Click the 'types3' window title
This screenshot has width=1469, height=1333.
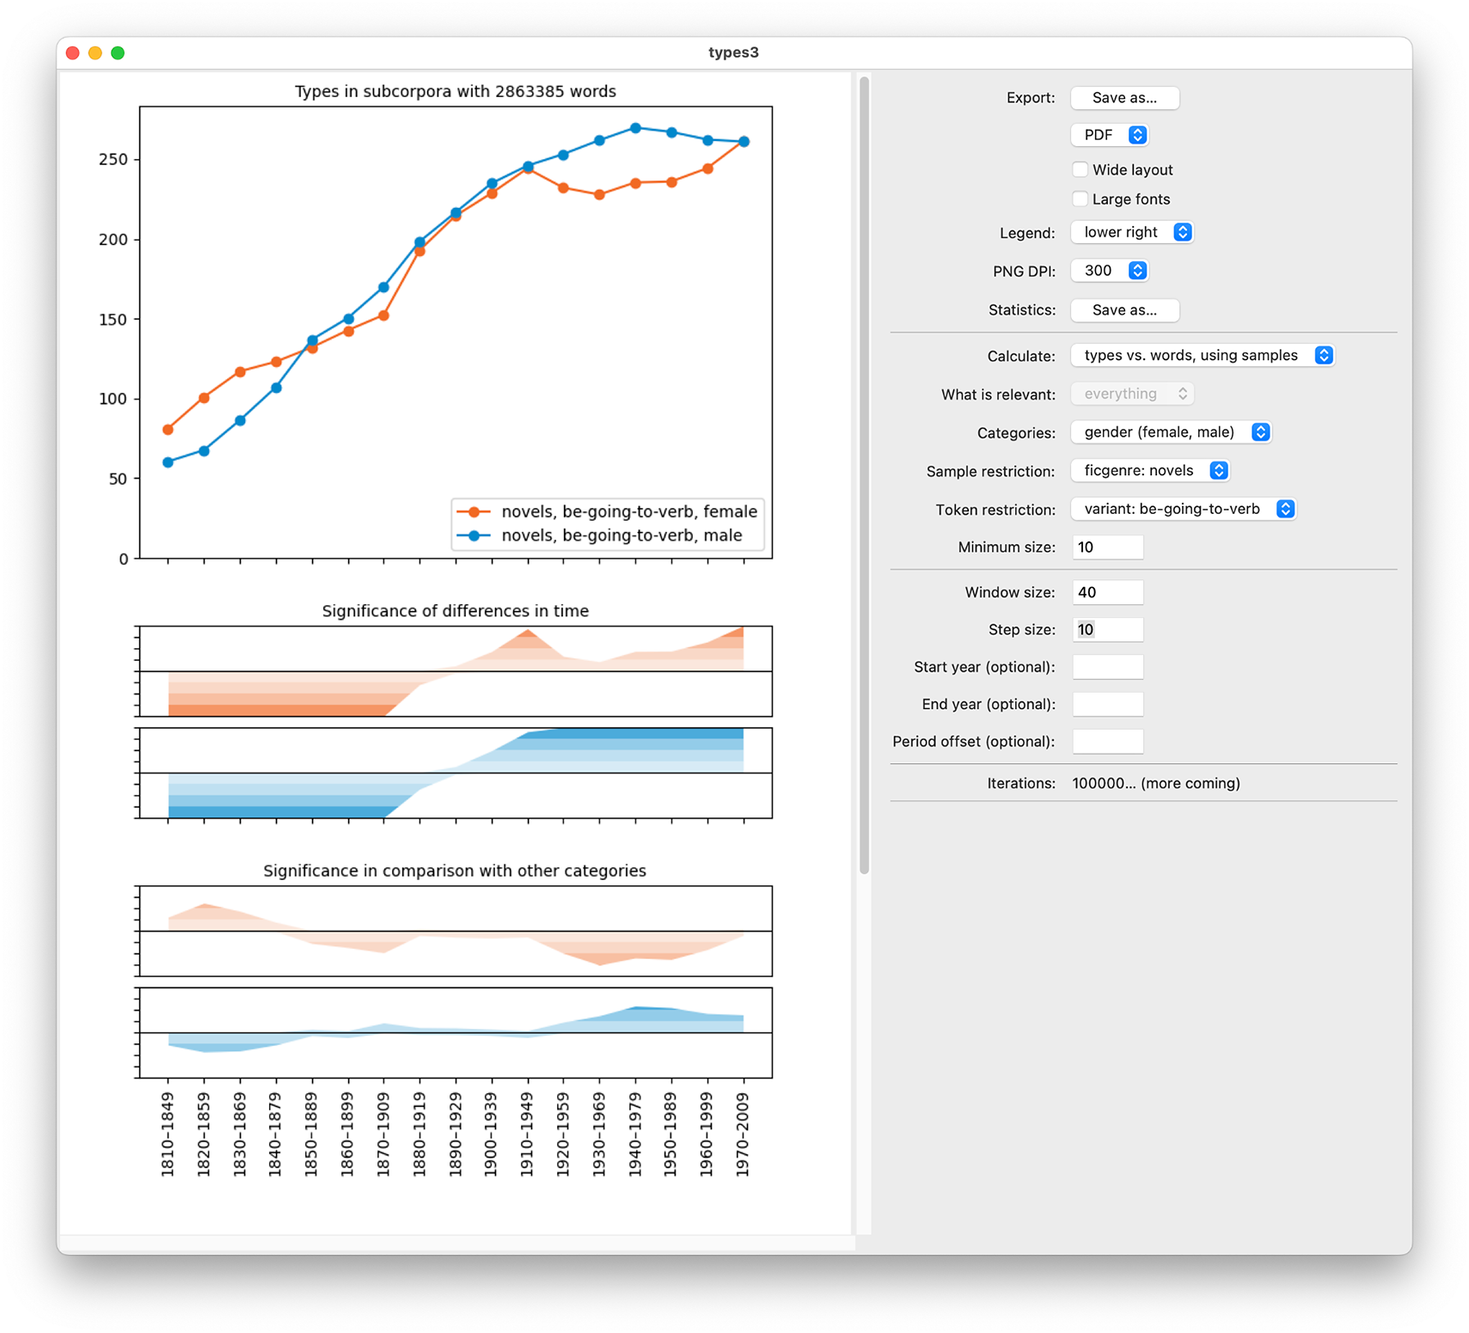[734, 53]
